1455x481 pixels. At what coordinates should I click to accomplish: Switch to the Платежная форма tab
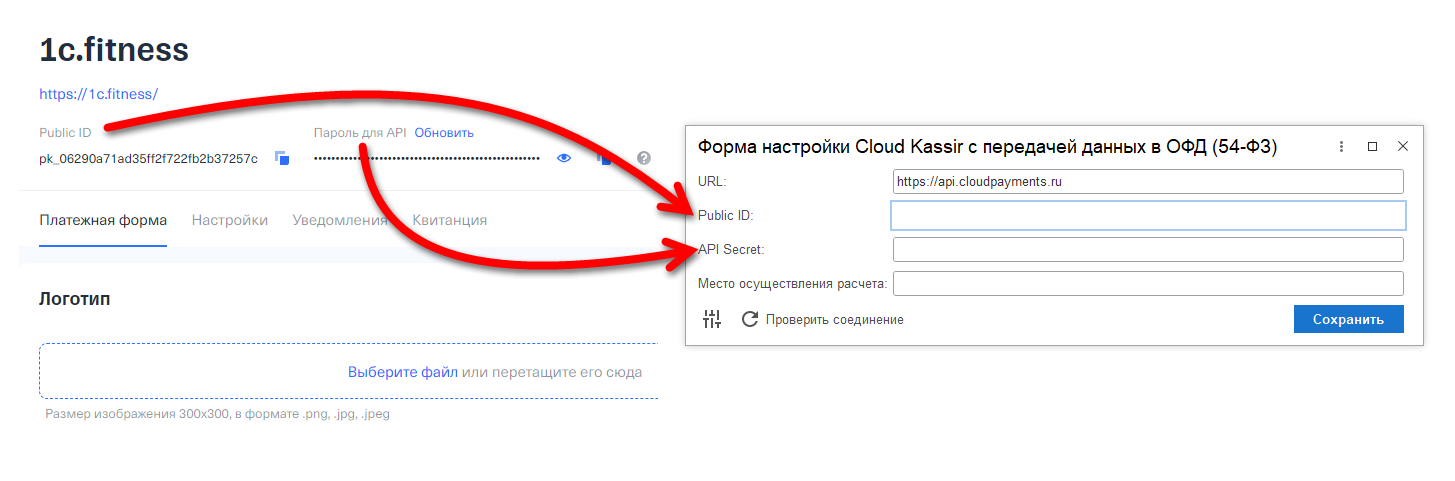point(103,220)
